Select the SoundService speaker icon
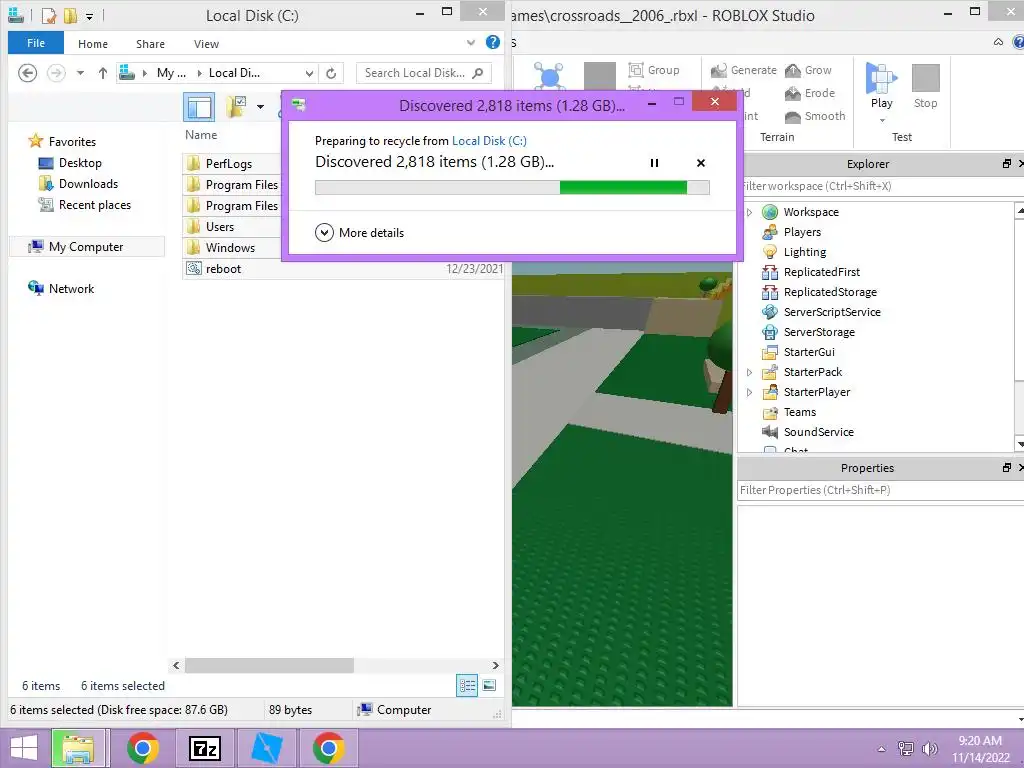Image resolution: width=1024 pixels, height=768 pixels. click(770, 432)
